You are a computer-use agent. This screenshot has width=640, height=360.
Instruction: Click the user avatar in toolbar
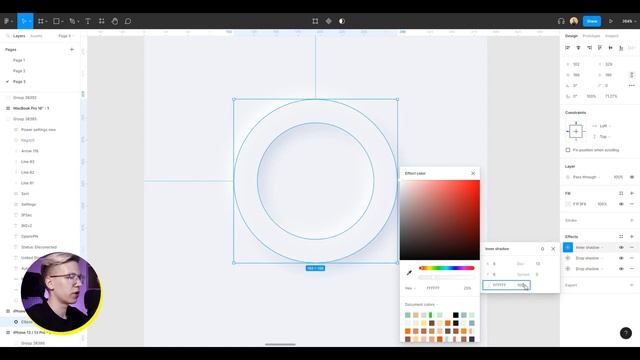pyautogui.click(x=574, y=21)
